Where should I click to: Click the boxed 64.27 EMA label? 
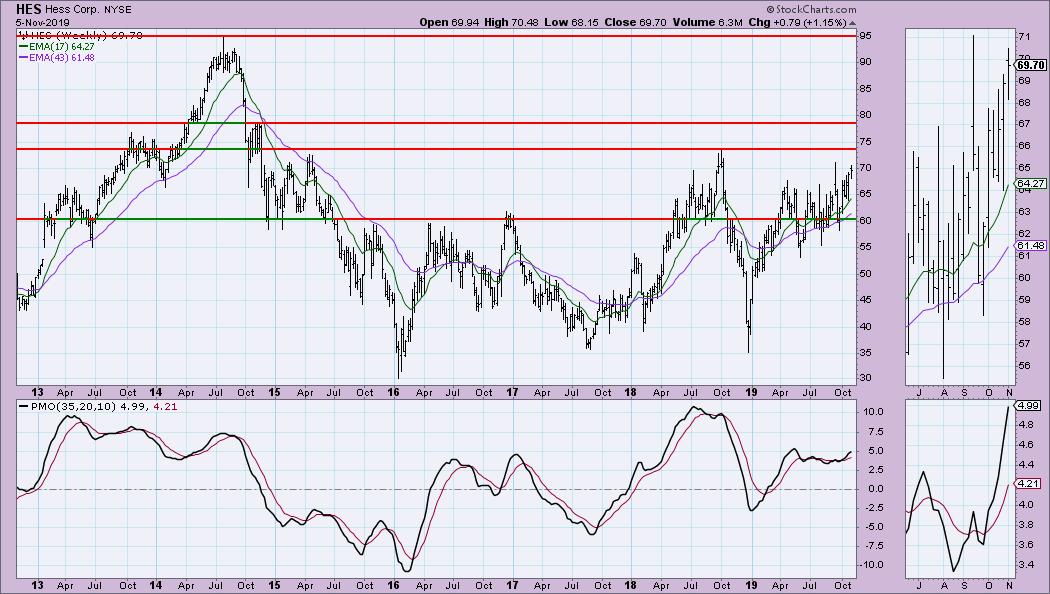[1031, 183]
